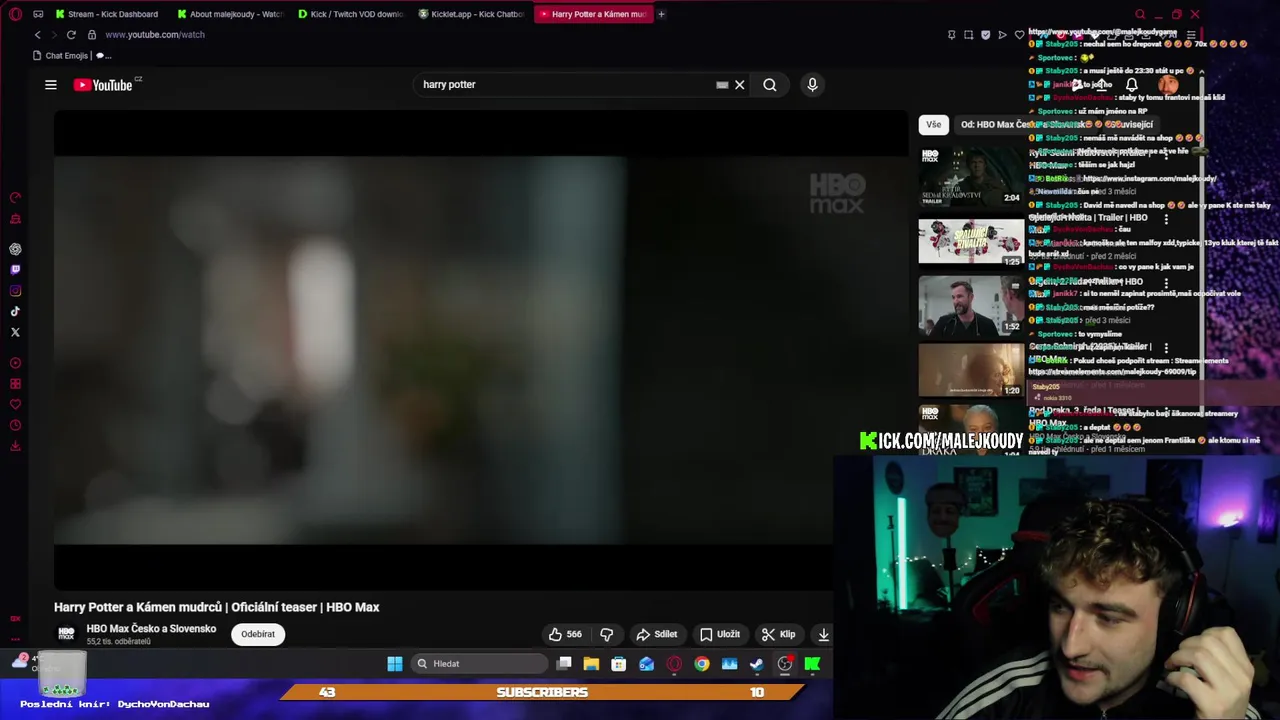Save the video with Uložit button

tap(720, 634)
